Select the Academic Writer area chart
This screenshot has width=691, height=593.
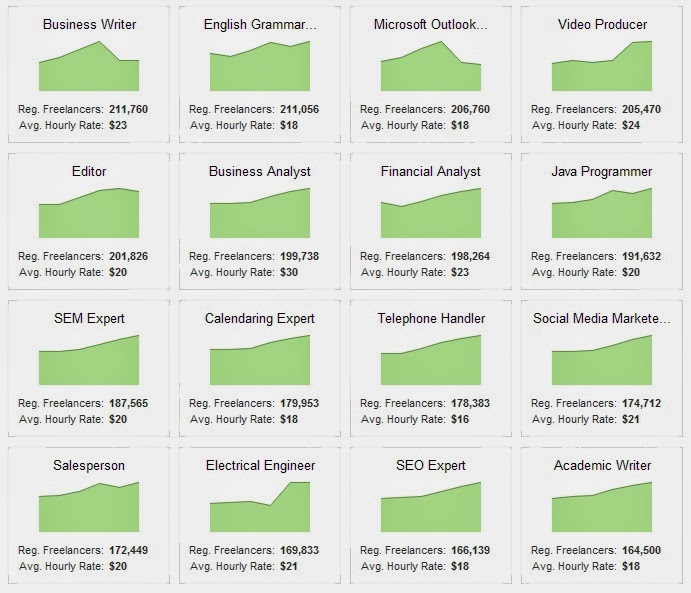[602, 507]
